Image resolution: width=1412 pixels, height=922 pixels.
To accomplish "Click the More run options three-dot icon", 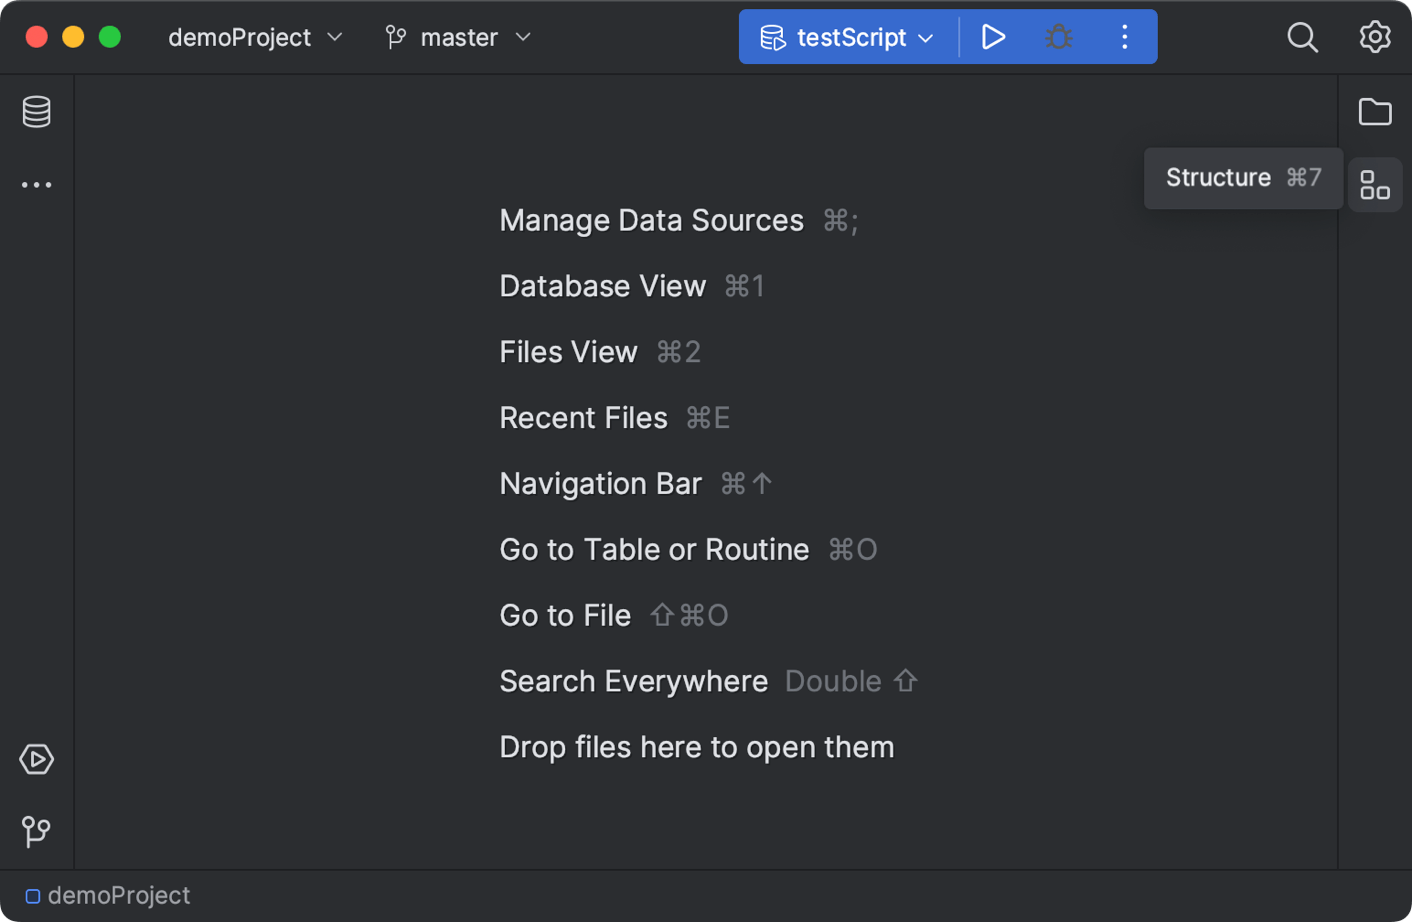I will pos(1124,37).
